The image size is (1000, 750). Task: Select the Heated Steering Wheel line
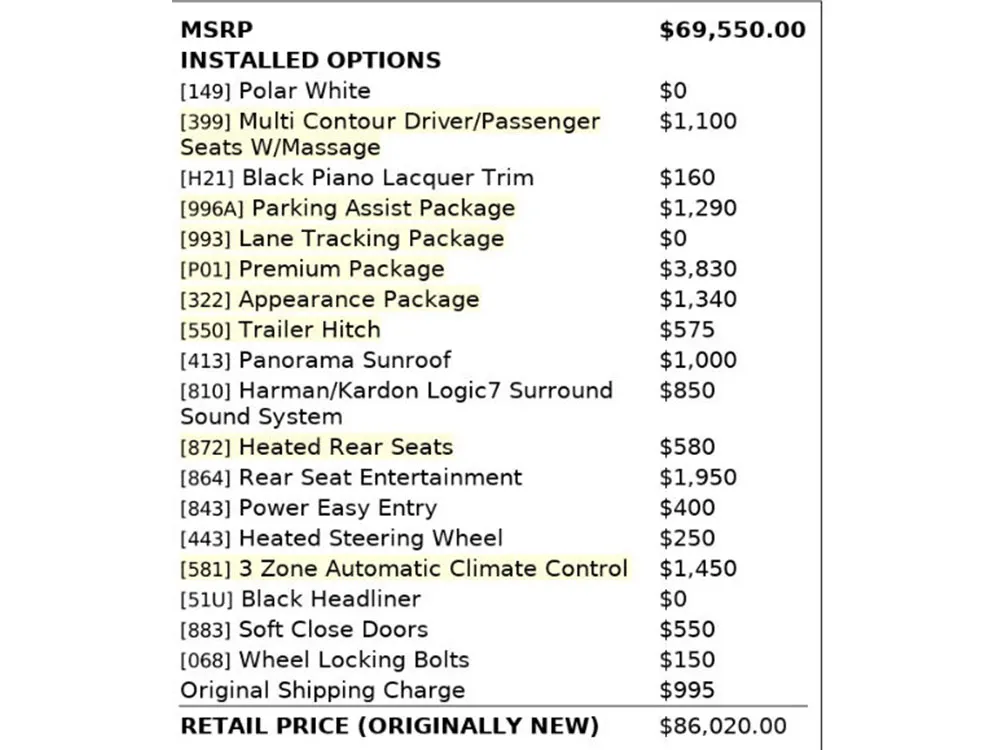point(341,538)
